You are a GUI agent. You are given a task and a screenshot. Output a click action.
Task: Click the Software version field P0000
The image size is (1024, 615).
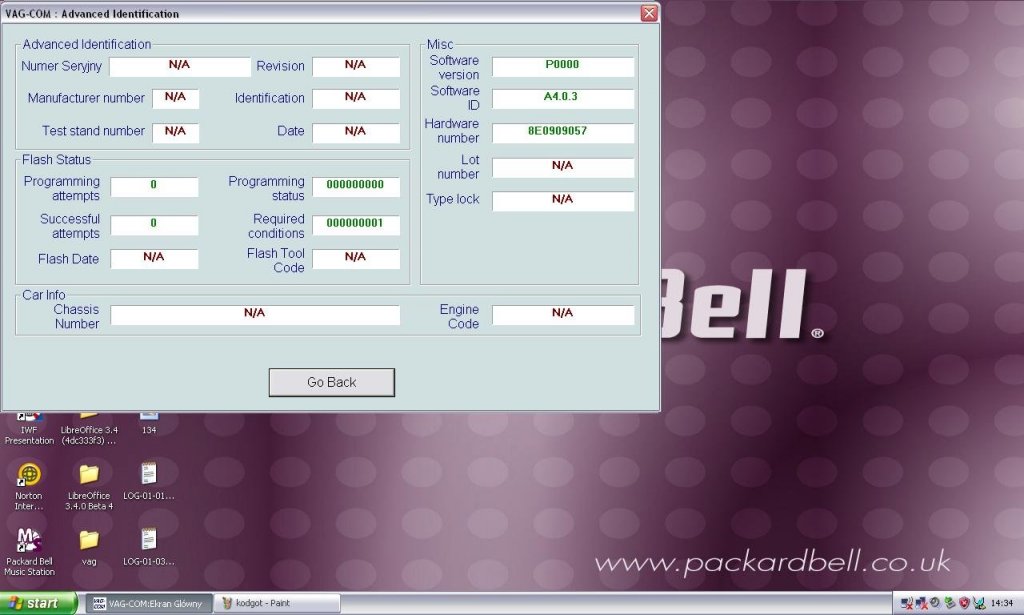tap(562, 67)
